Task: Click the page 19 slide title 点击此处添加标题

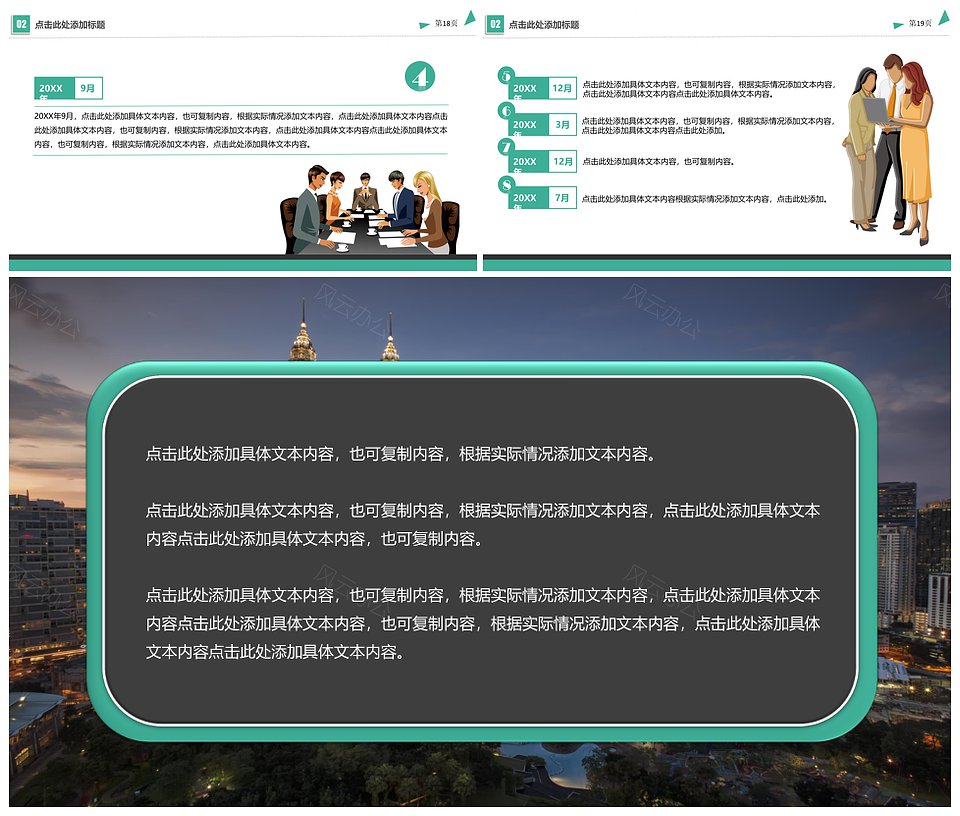Action: (x=544, y=24)
